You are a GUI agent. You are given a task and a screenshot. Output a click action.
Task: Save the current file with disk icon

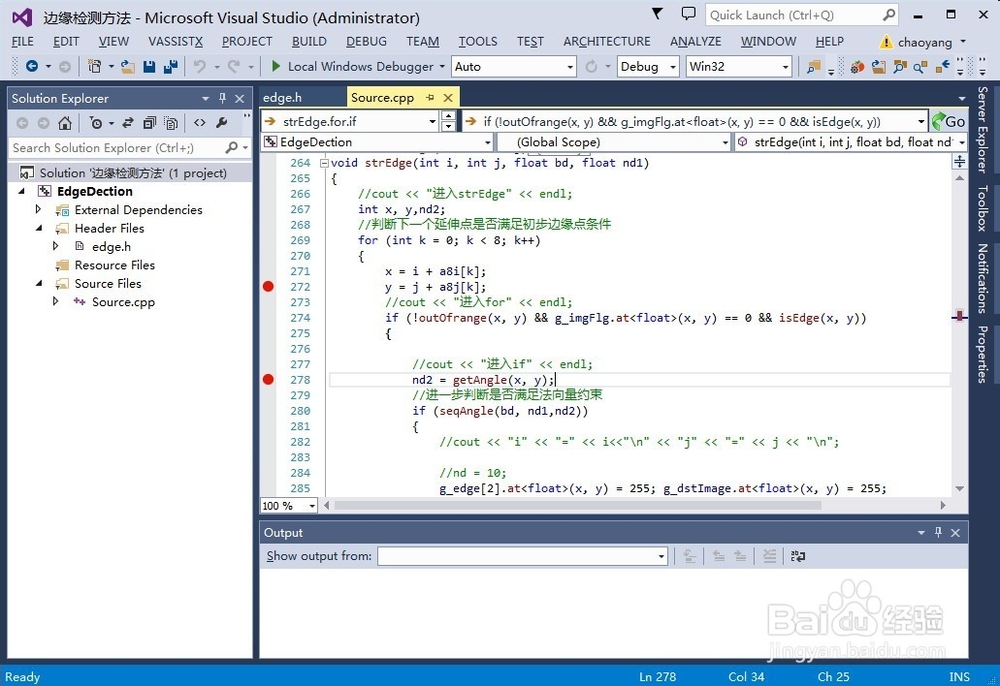[149, 66]
